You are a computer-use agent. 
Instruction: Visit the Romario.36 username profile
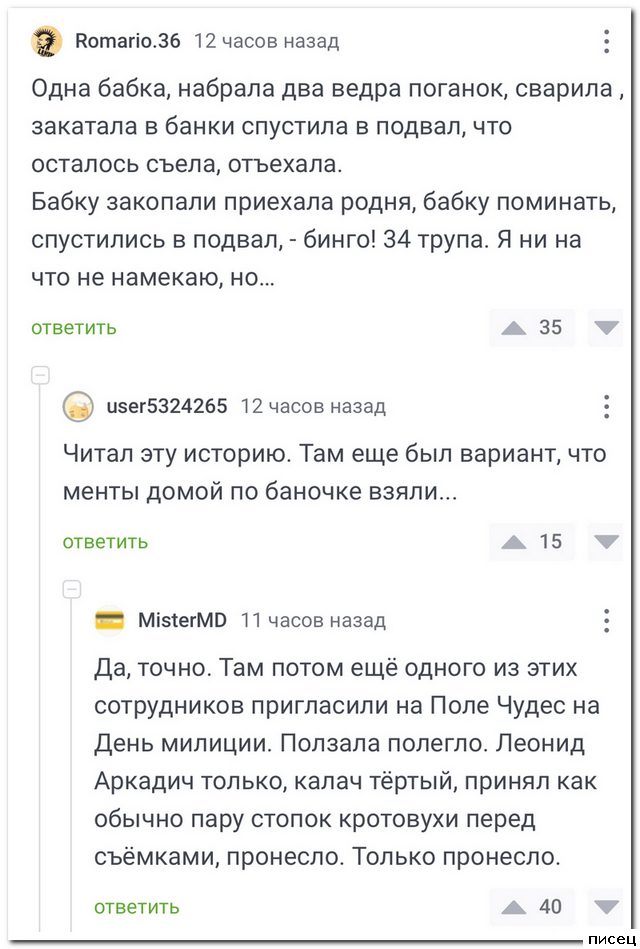pos(128,41)
